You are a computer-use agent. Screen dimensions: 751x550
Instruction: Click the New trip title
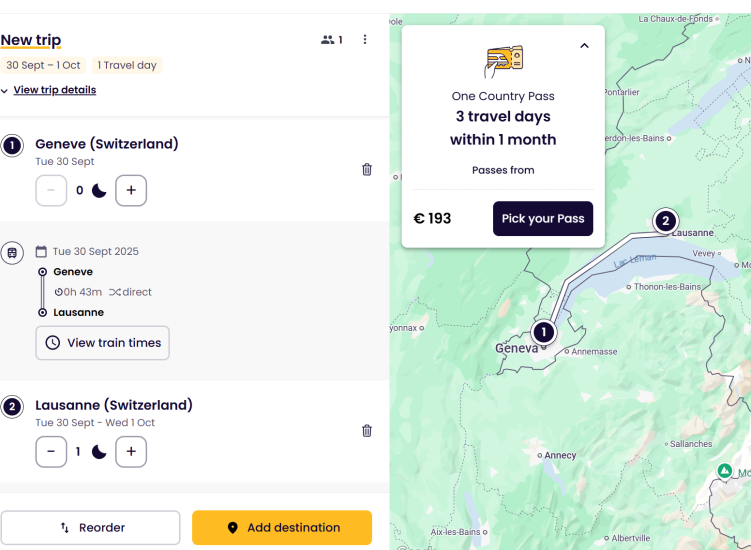tap(31, 40)
